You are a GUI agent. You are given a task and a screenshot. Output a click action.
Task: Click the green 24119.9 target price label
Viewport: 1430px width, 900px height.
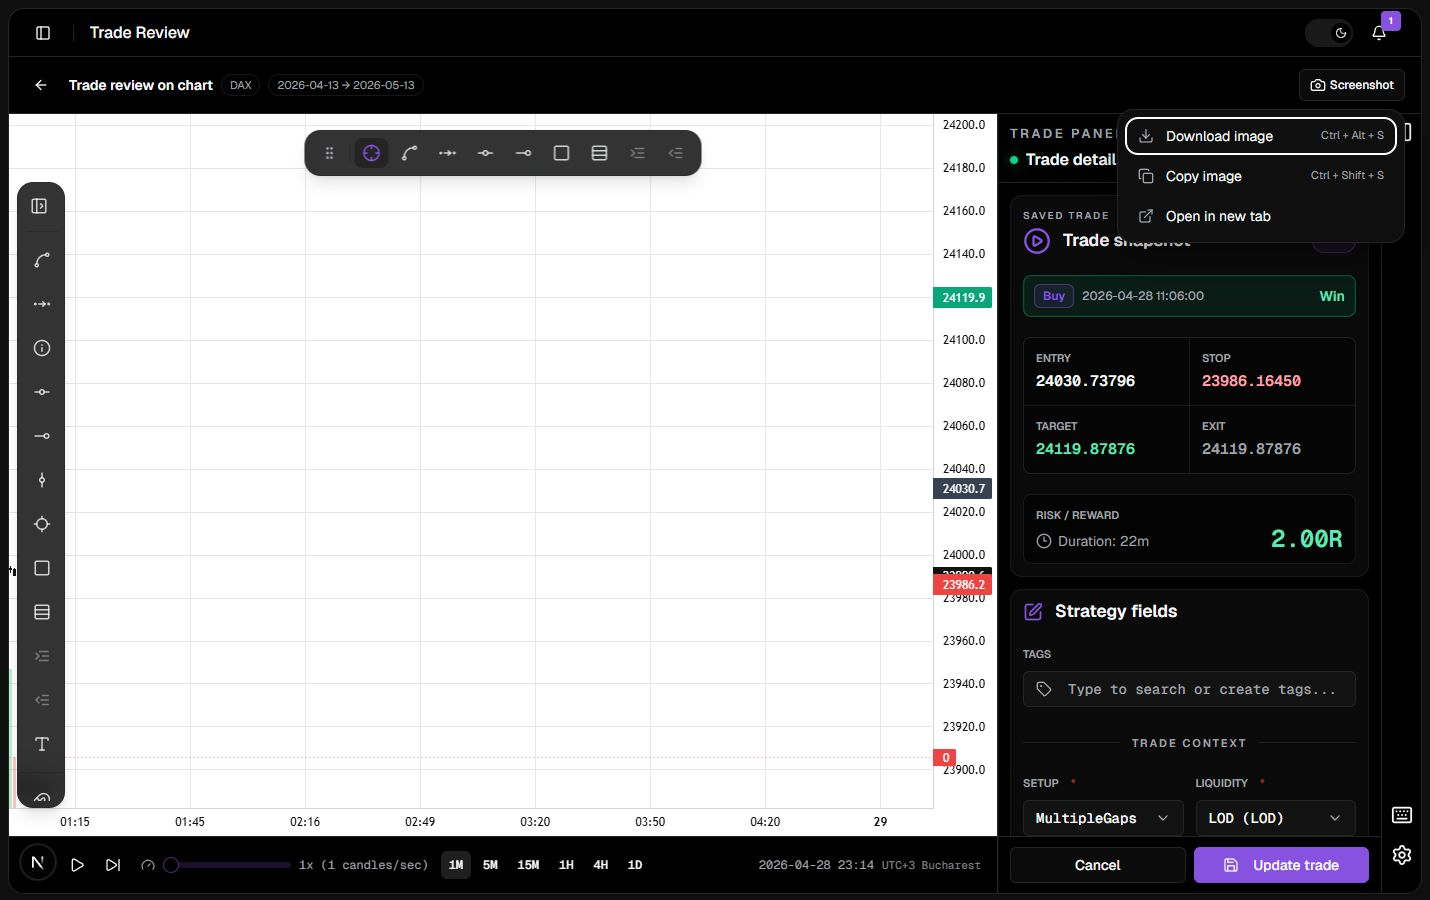click(963, 297)
